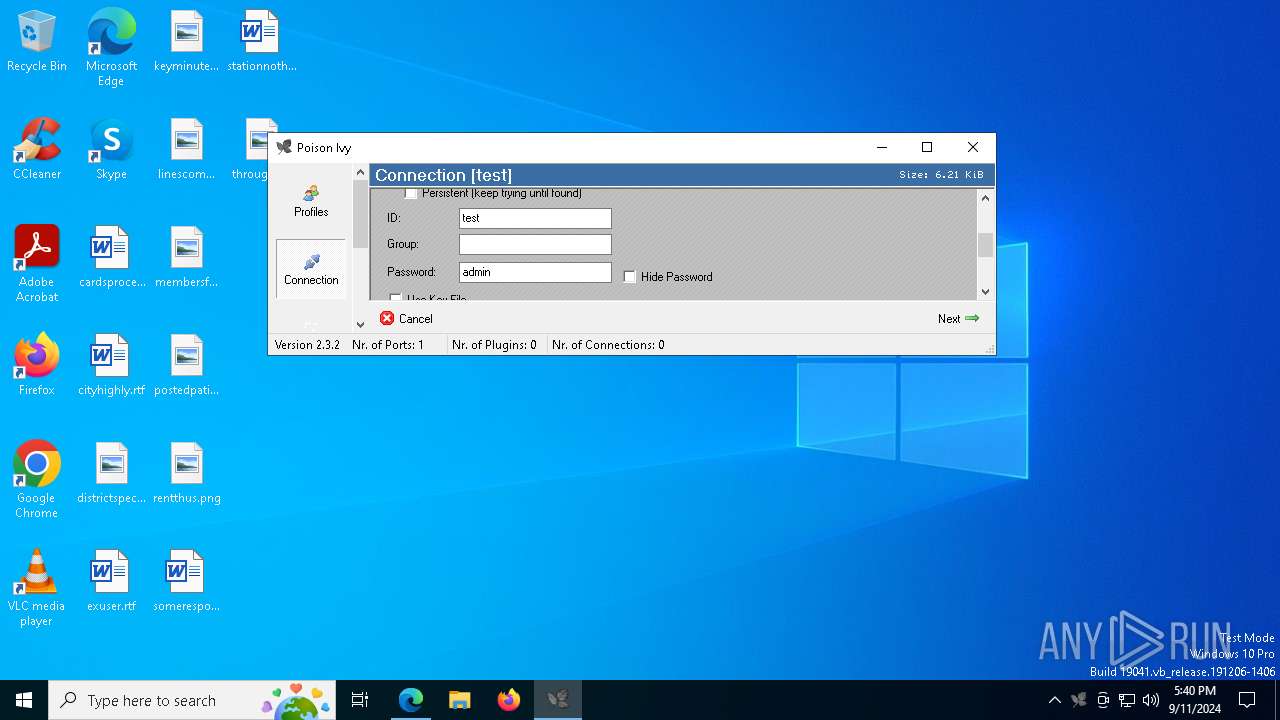Select the CCleaner desktop shortcut
This screenshot has height=720, width=1280.
point(37,149)
